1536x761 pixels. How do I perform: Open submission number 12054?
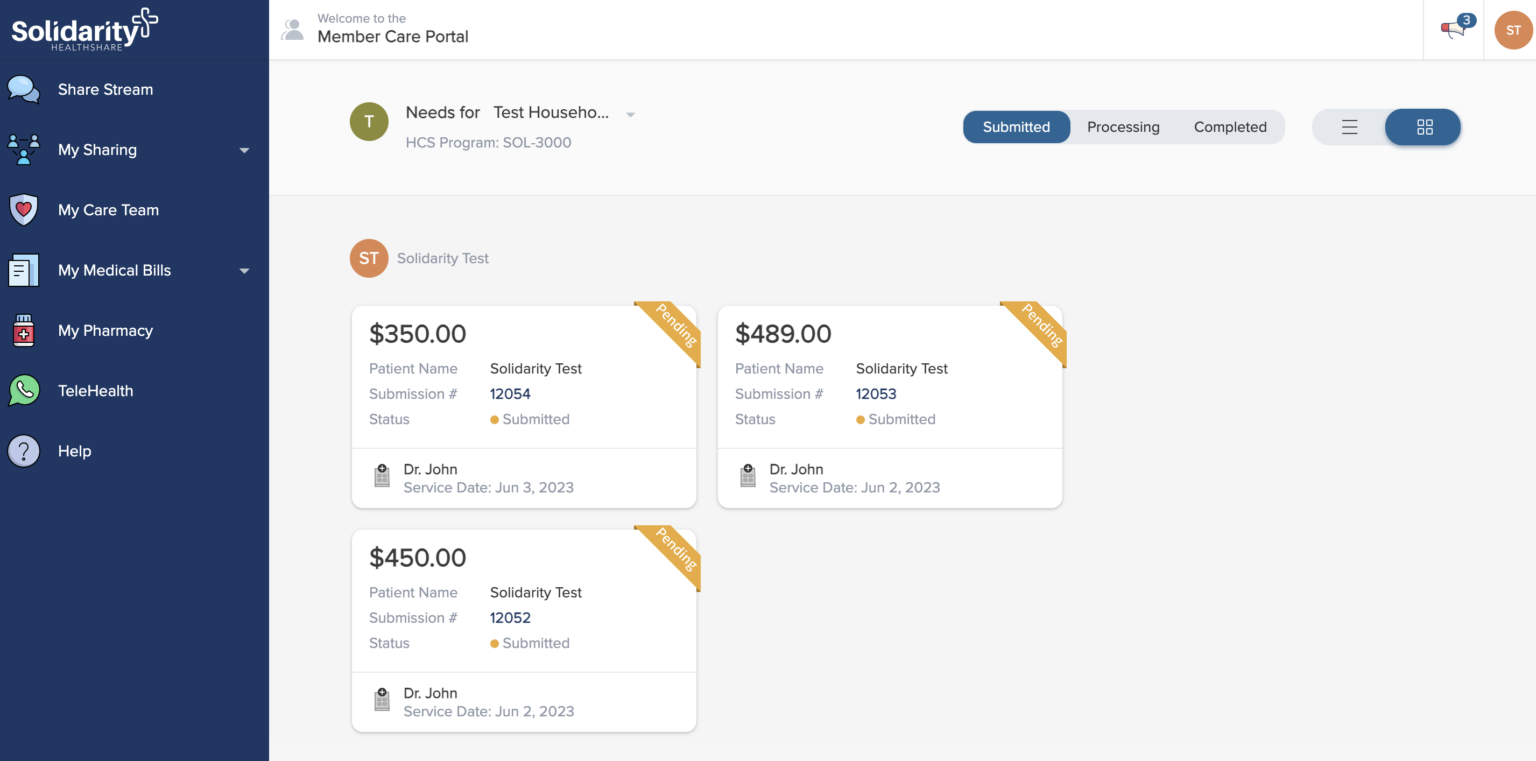510,393
